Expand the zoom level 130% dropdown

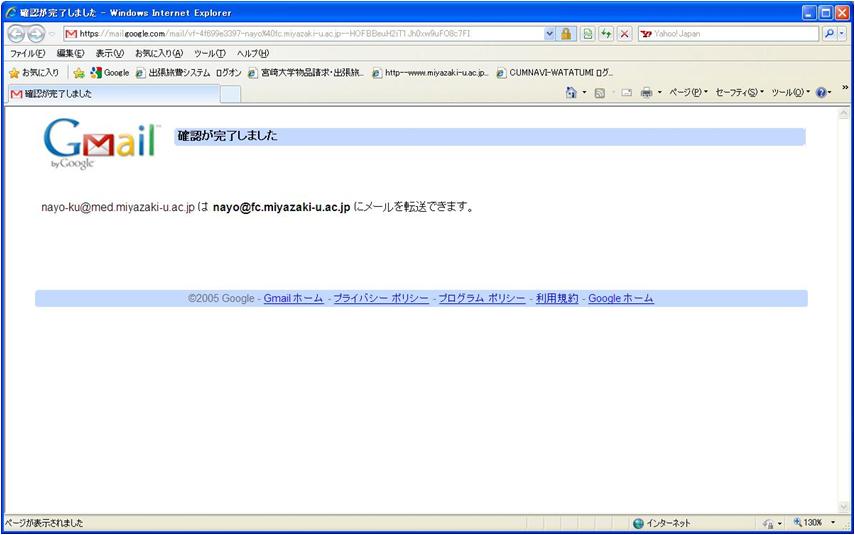pyautogui.click(x=832, y=523)
